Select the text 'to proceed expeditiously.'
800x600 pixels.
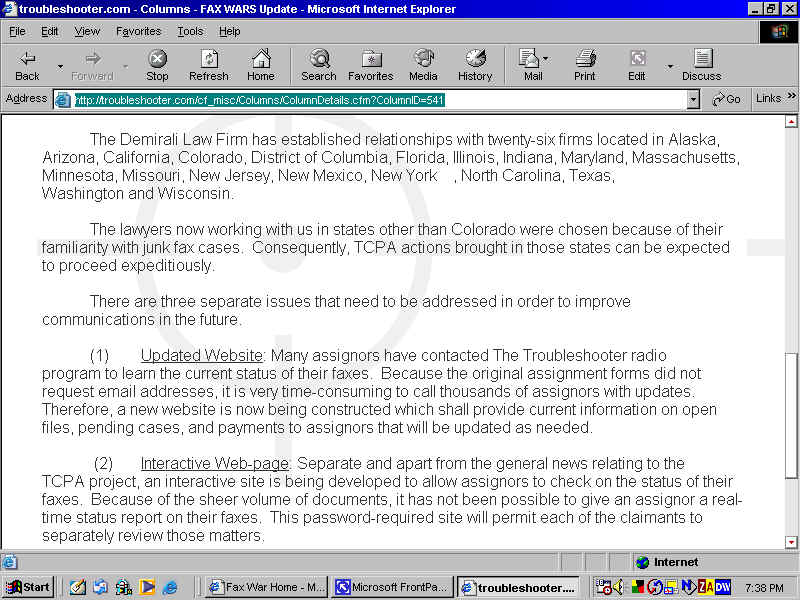click(128, 265)
